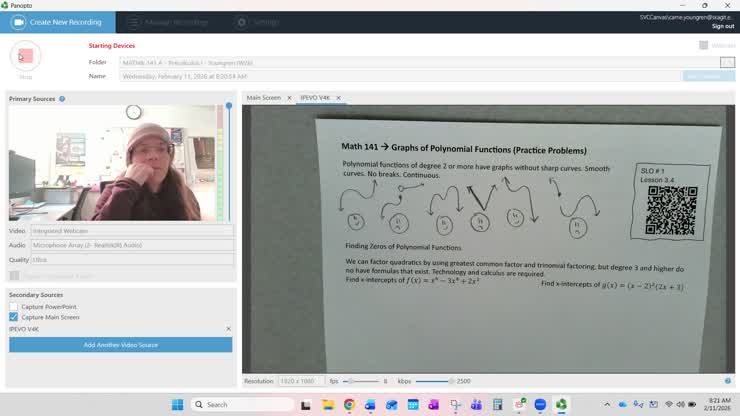Click the IPEVO document camera preview
The height and width of the screenshot is (416, 740).
pyautogui.click(x=488, y=239)
